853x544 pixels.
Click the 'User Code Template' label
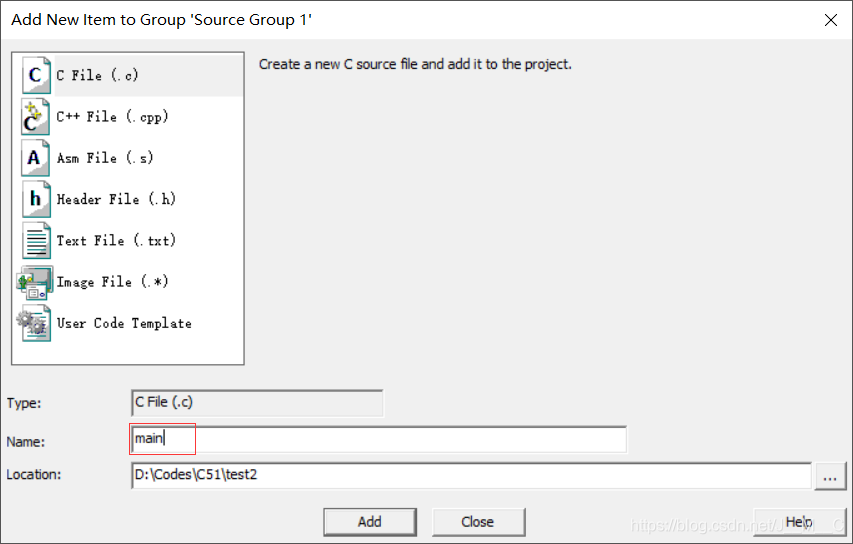[x=124, y=323]
